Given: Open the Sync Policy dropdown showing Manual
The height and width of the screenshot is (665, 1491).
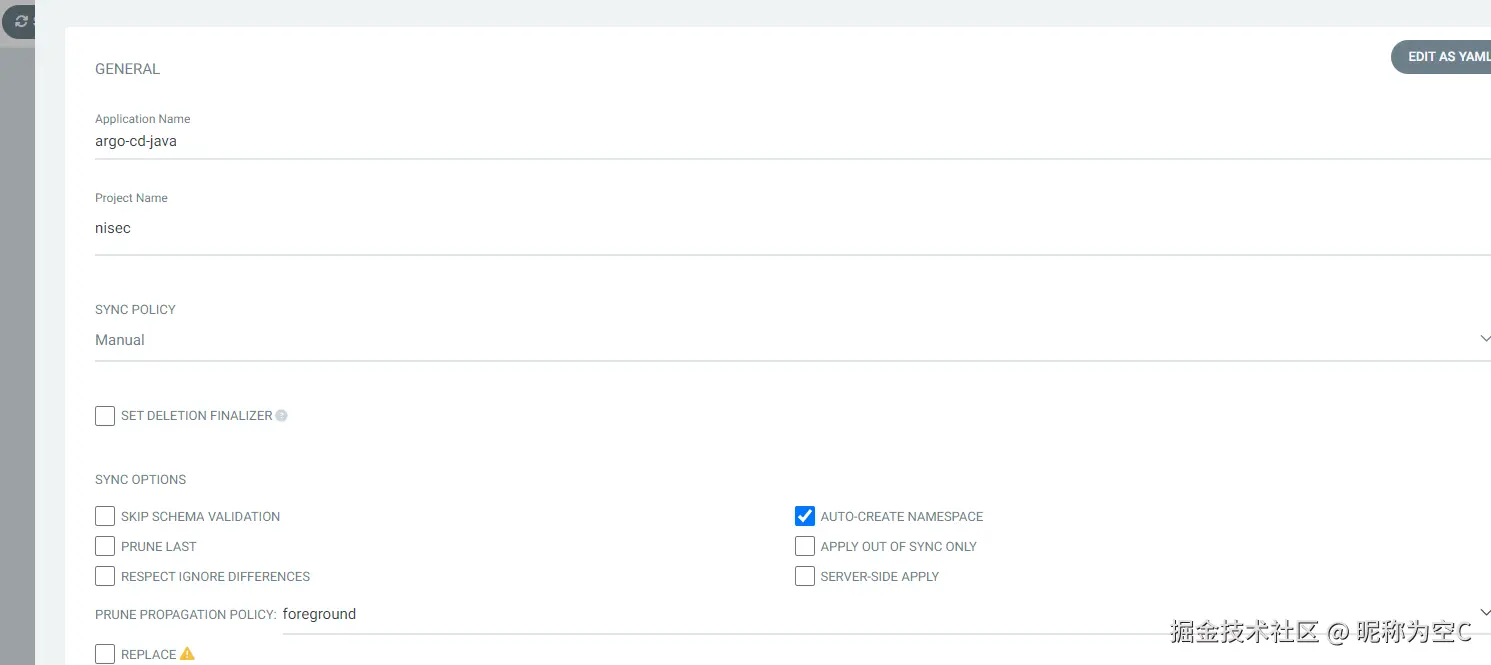Looking at the screenshot, I should pyautogui.click(x=780, y=340).
